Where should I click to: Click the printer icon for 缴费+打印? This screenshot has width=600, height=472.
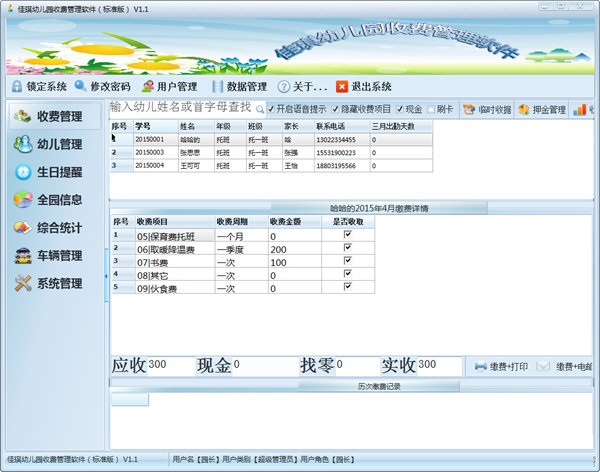(481, 367)
